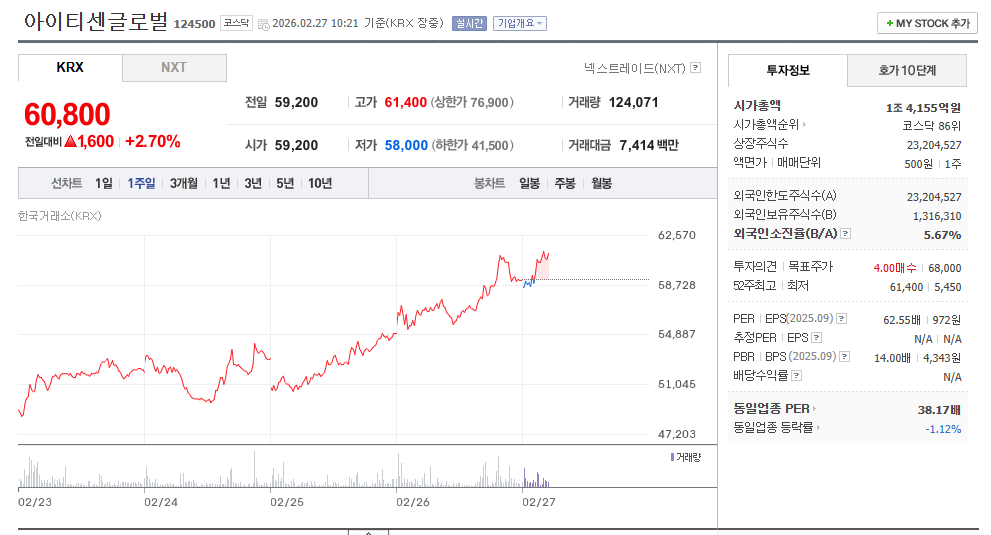Click help icon beside 배당수익률
Image resolution: width=991 pixels, height=535 pixels.
pyautogui.click(x=796, y=375)
